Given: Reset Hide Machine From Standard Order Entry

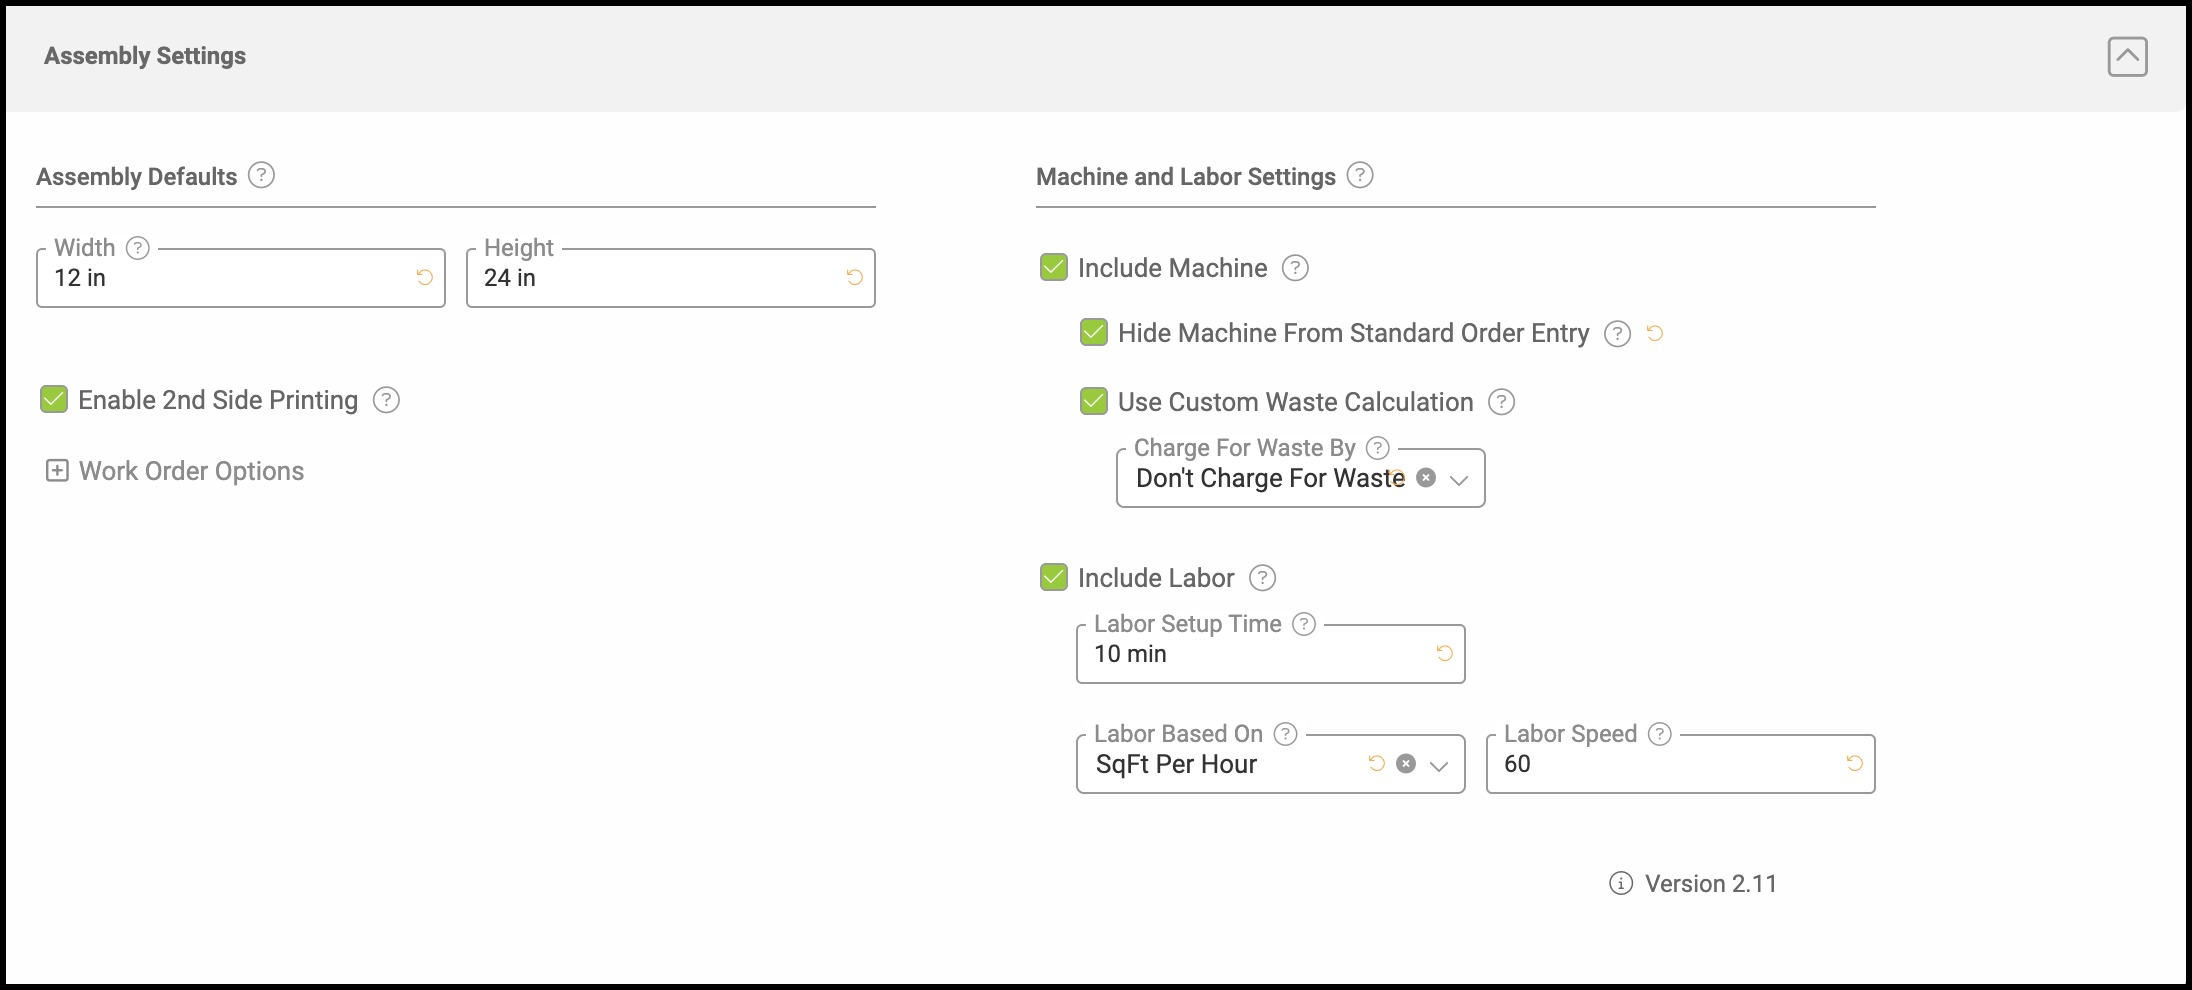Looking at the screenshot, I should click(x=1655, y=333).
